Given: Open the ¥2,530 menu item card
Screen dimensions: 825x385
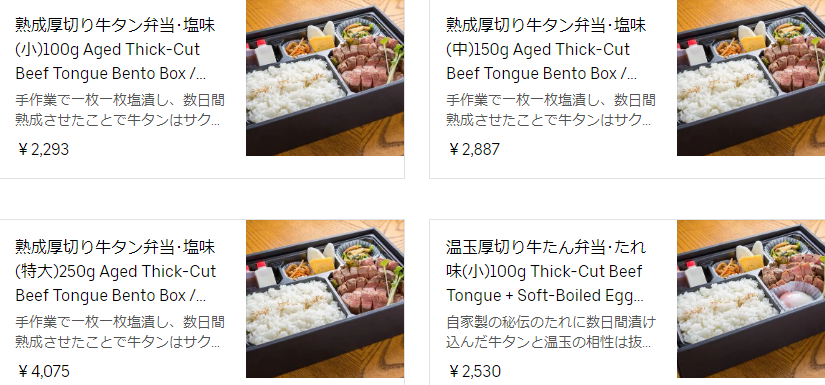Looking at the screenshot, I should 627,302.
